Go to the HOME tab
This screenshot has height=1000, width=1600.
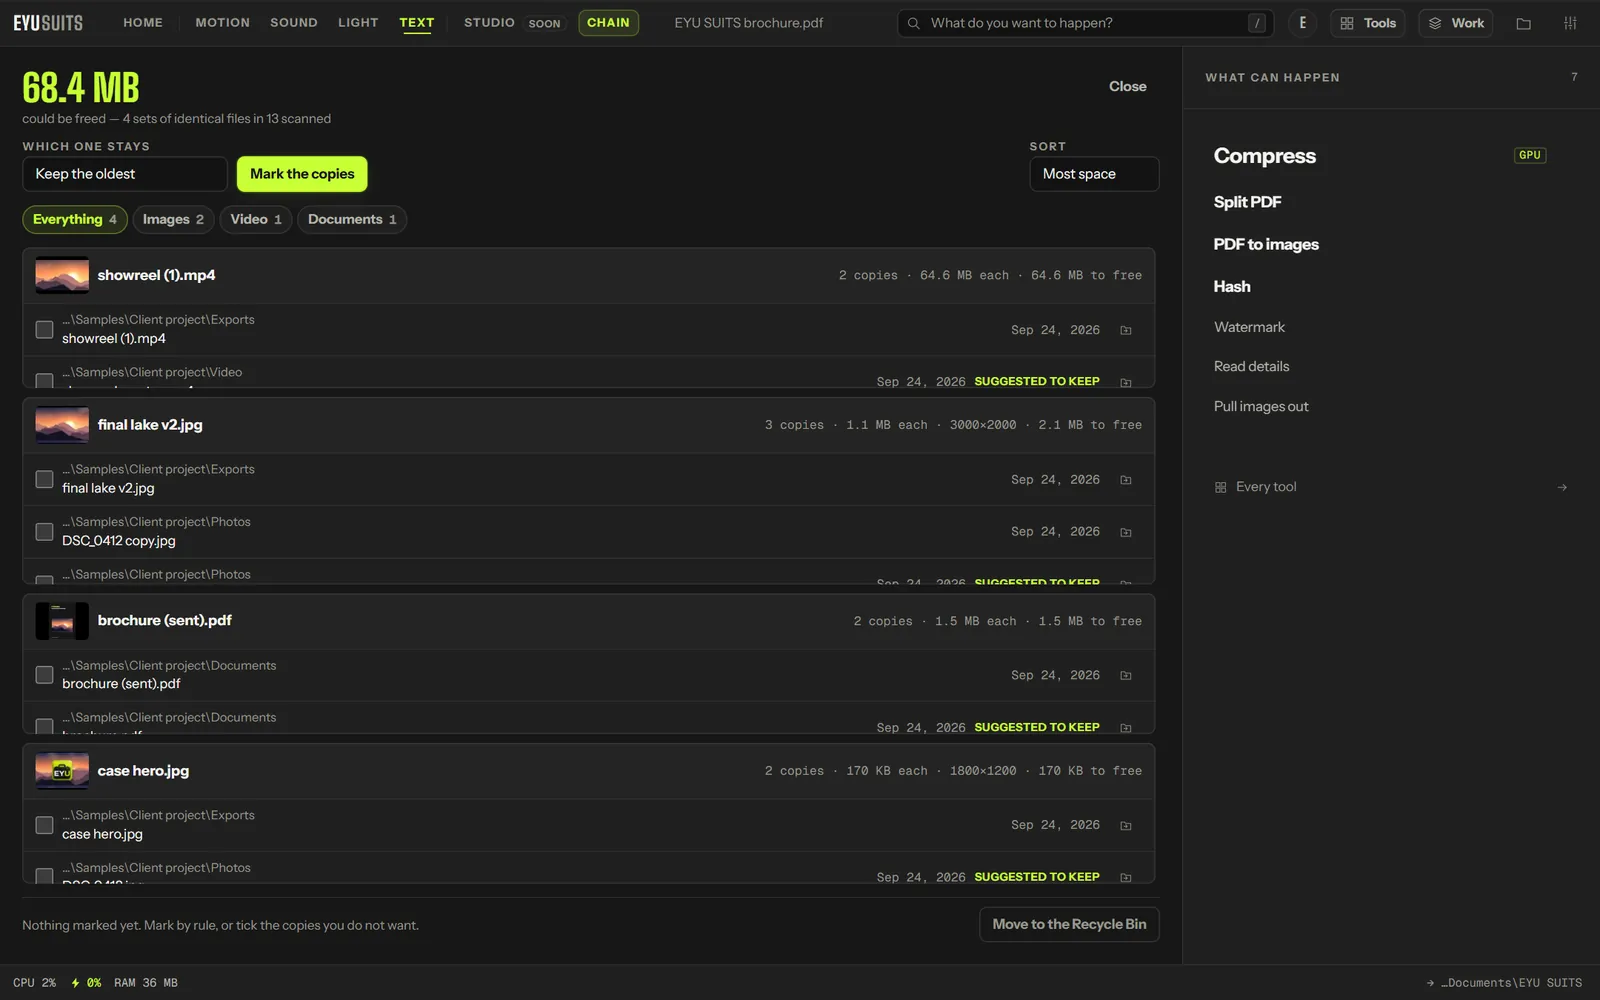pos(143,22)
